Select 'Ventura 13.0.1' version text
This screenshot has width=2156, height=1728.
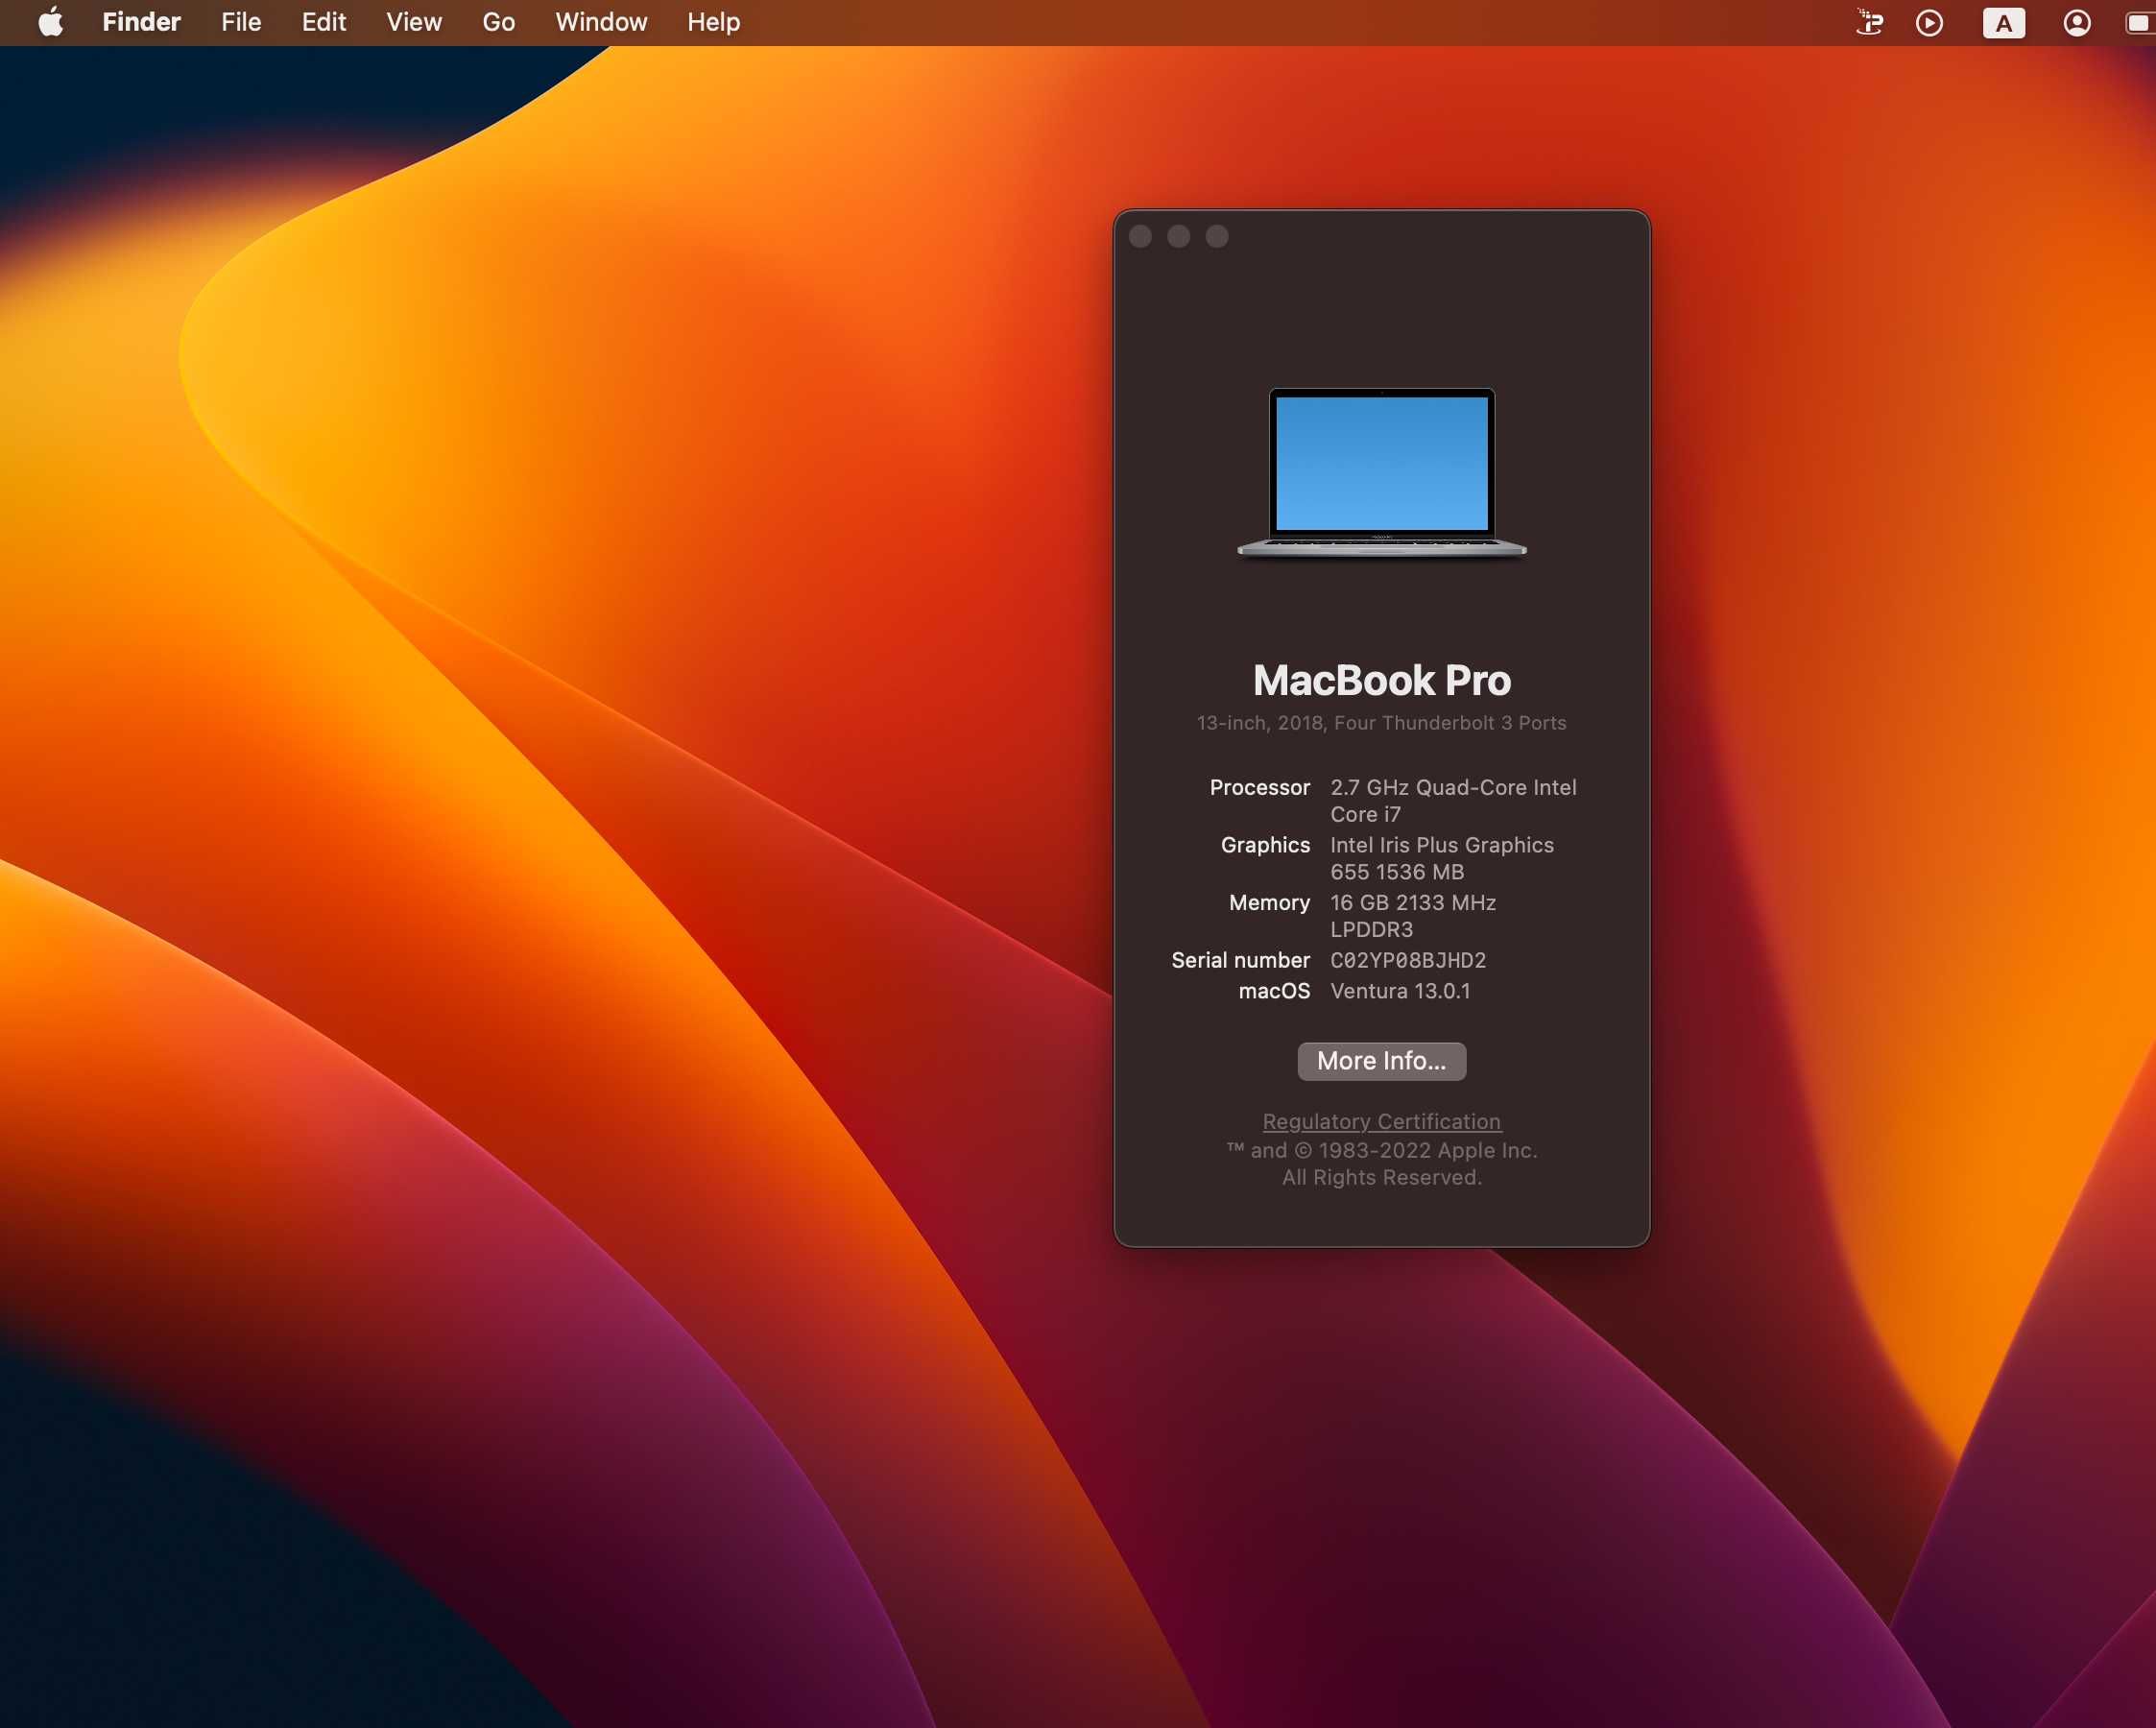click(x=1400, y=991)
